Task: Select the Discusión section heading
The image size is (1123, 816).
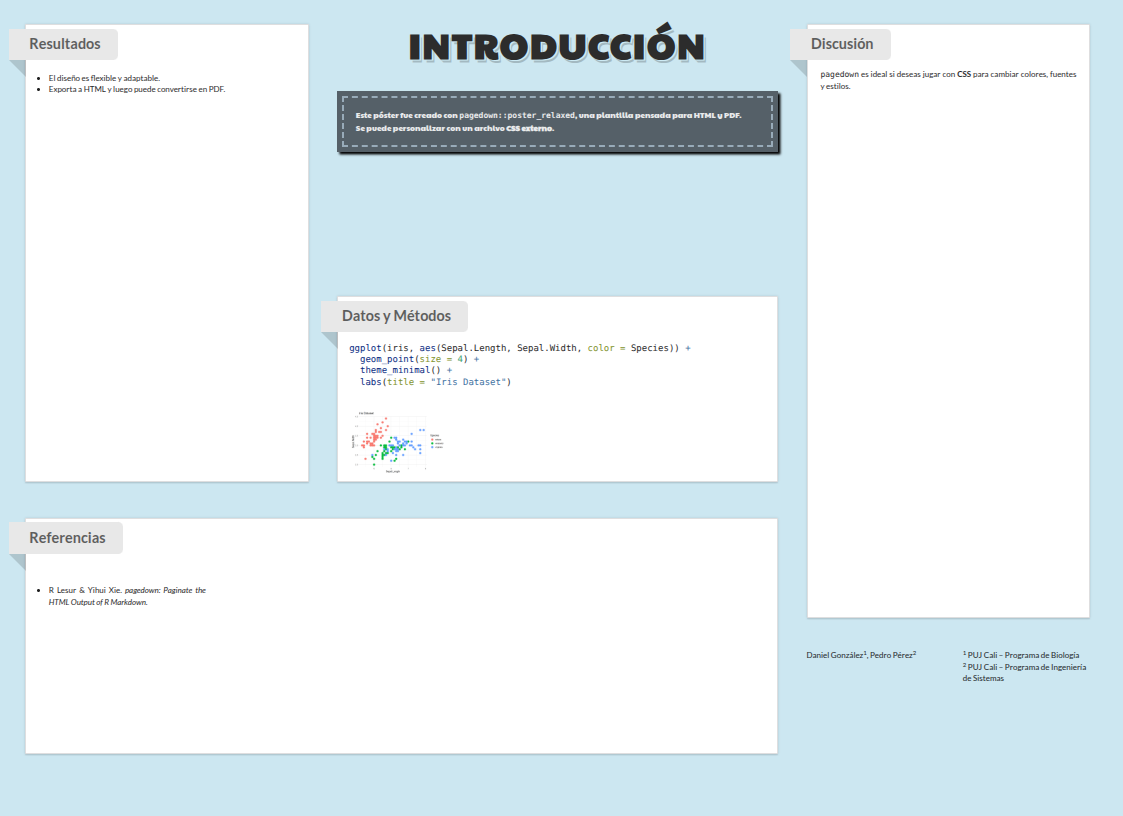Action: click(841, 44)
